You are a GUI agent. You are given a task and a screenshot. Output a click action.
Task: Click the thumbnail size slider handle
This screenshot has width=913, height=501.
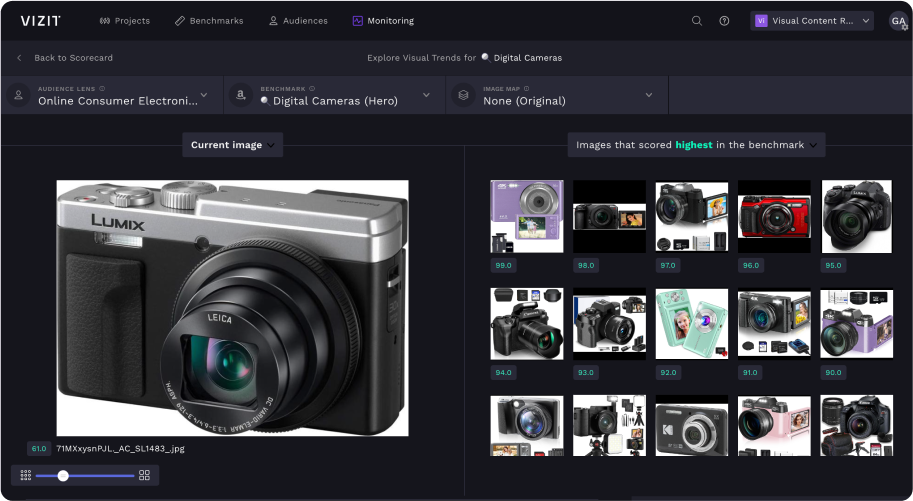point(63,475)
